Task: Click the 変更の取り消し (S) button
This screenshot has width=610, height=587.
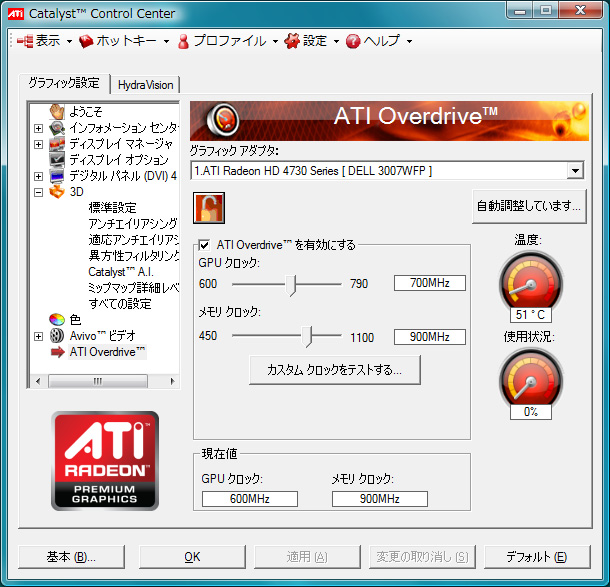Action: [x=422, y=557]
